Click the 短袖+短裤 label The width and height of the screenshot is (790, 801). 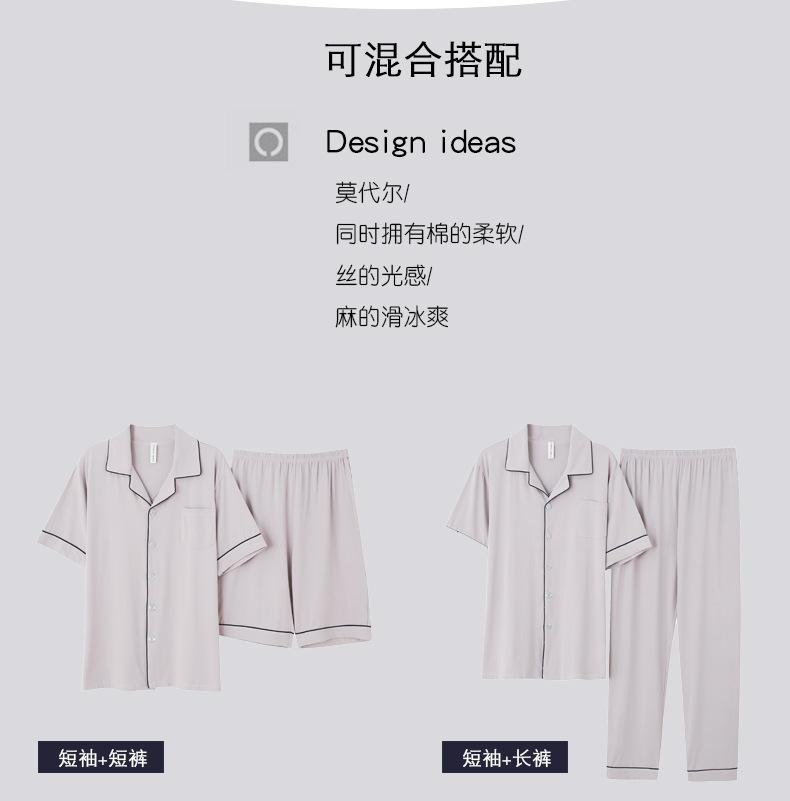pos(101,757)
